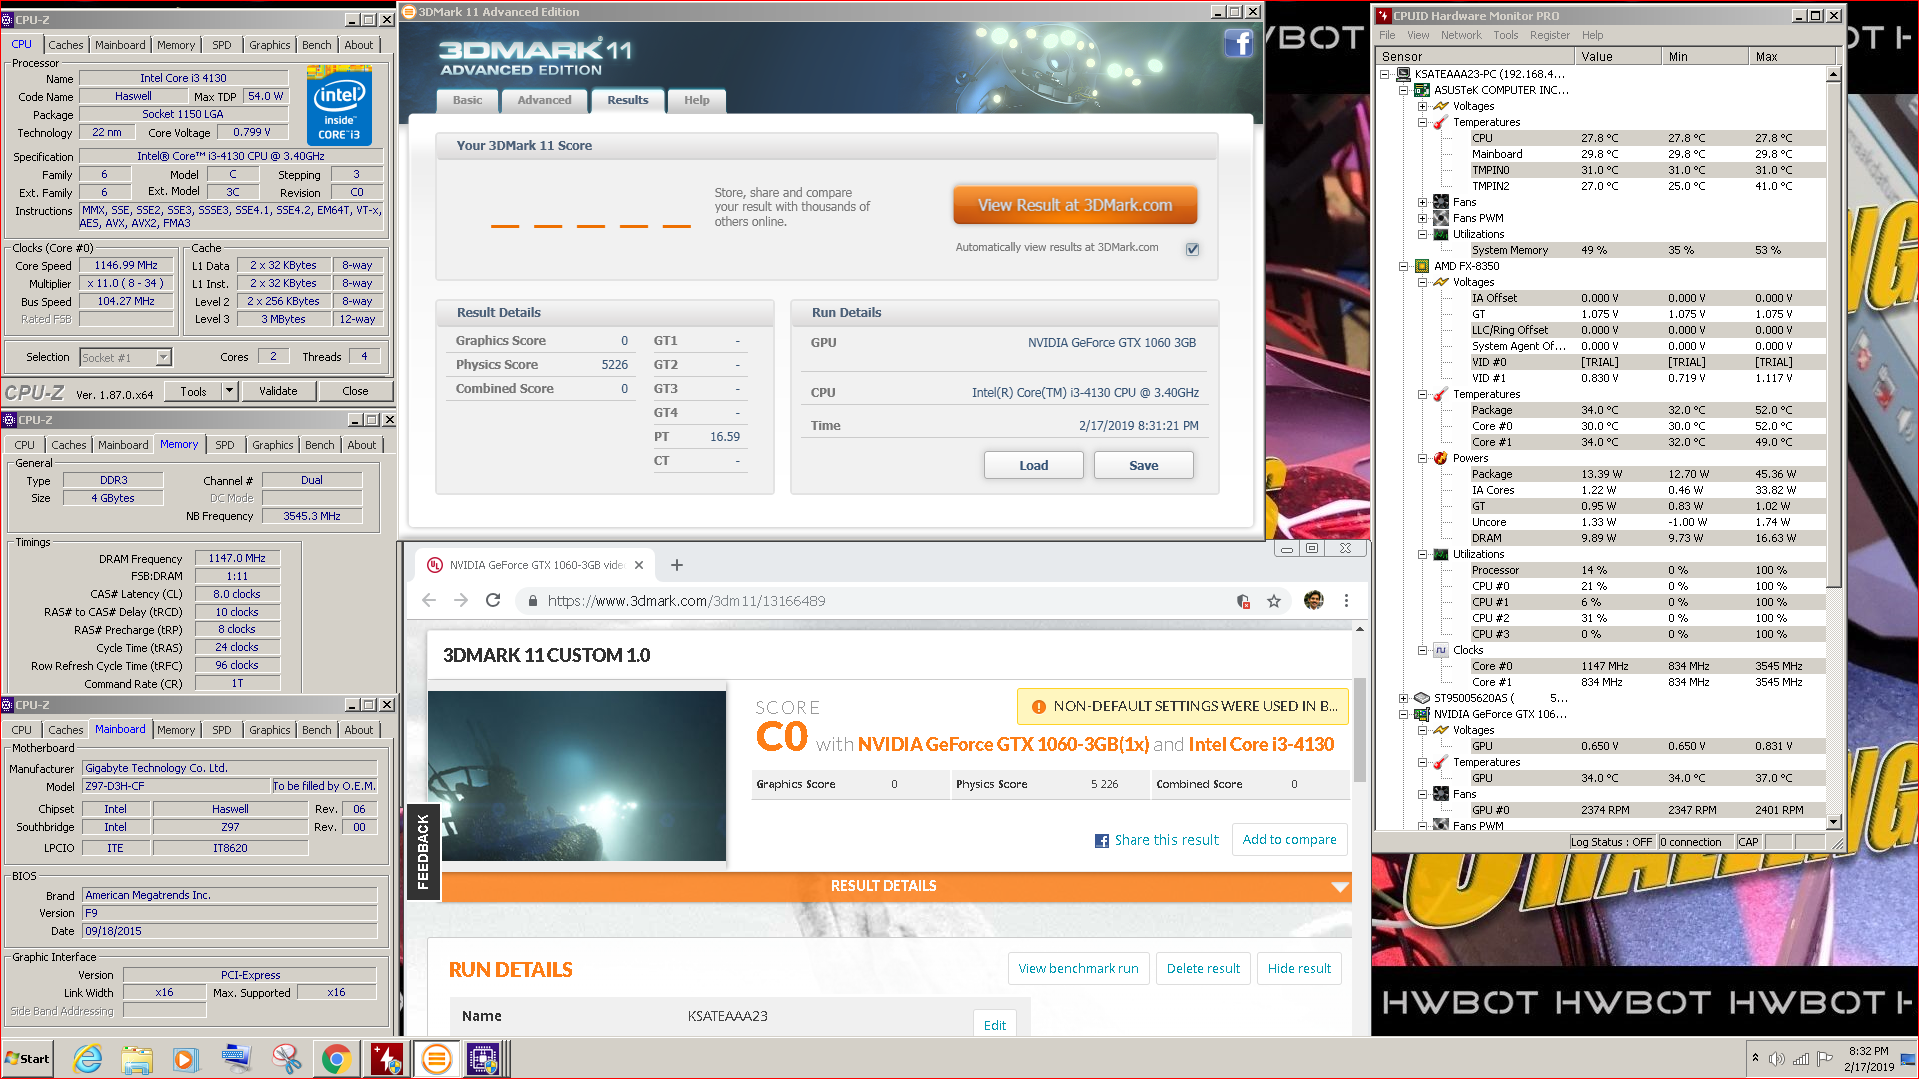Expand the ST95005620AS drive node
Viewport: 1919px width, 1079px height.
tap(1403, 698)
